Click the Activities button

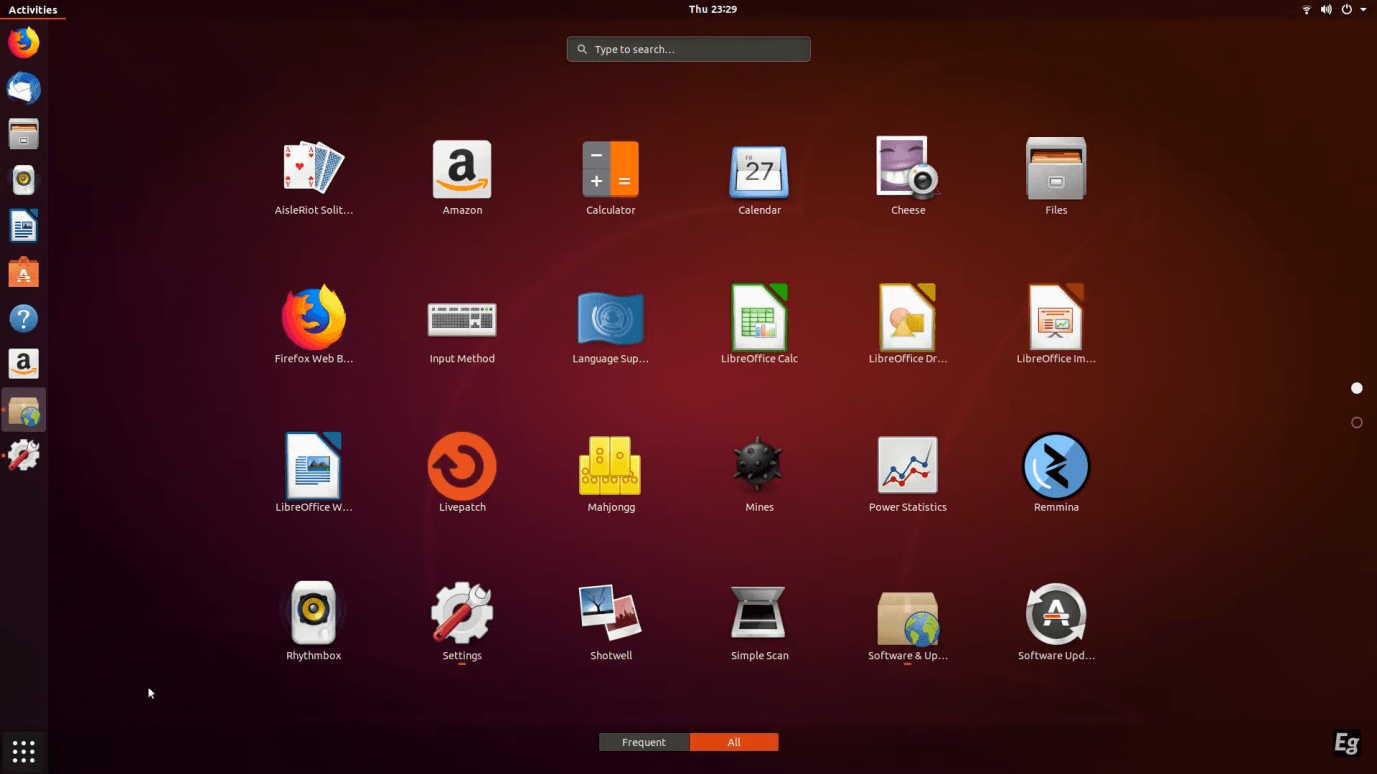pos(33,9)
